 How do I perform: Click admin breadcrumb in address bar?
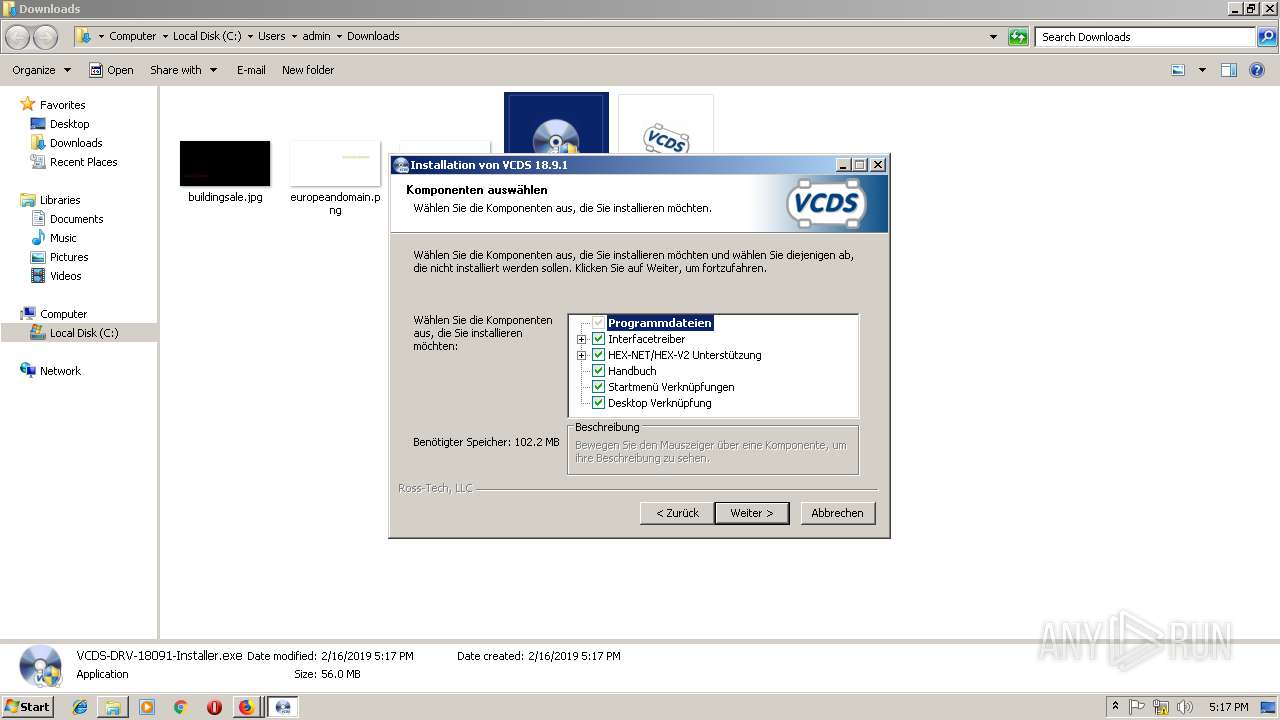(316, 36)
